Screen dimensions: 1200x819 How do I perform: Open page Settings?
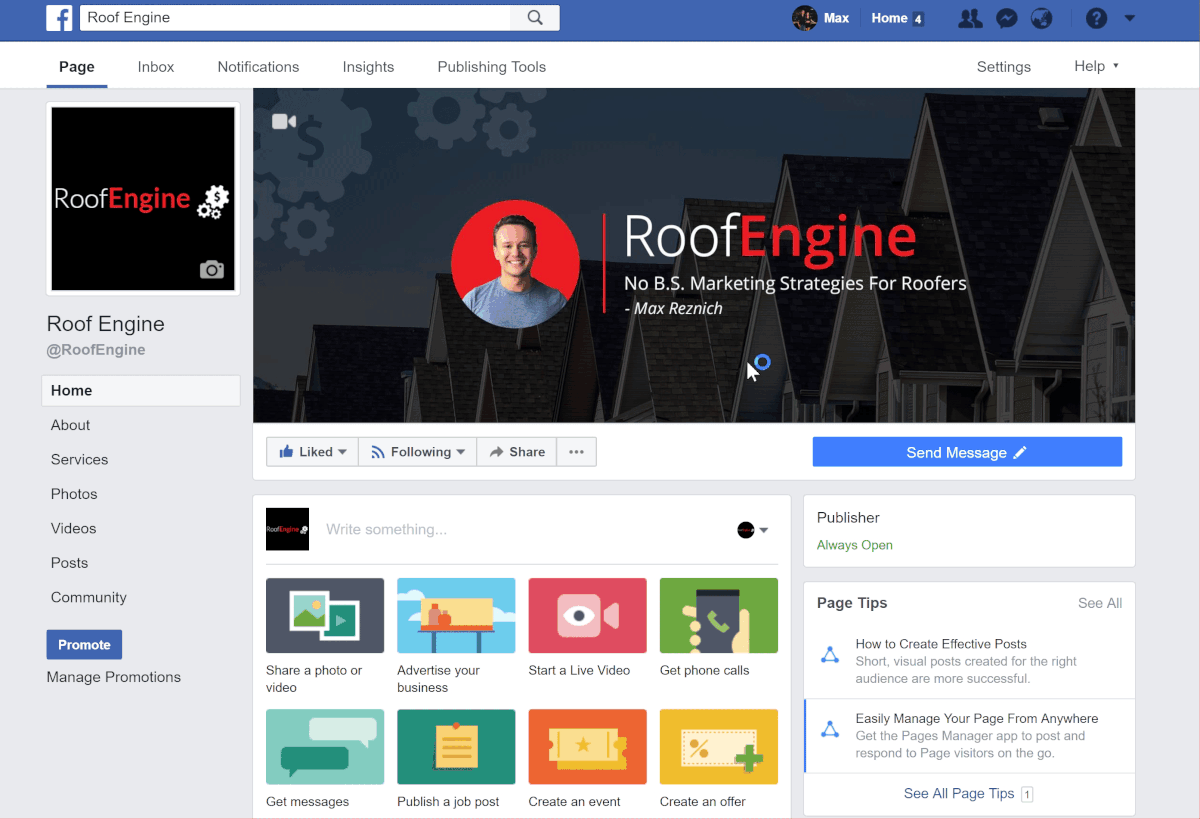click(1003, 67)
